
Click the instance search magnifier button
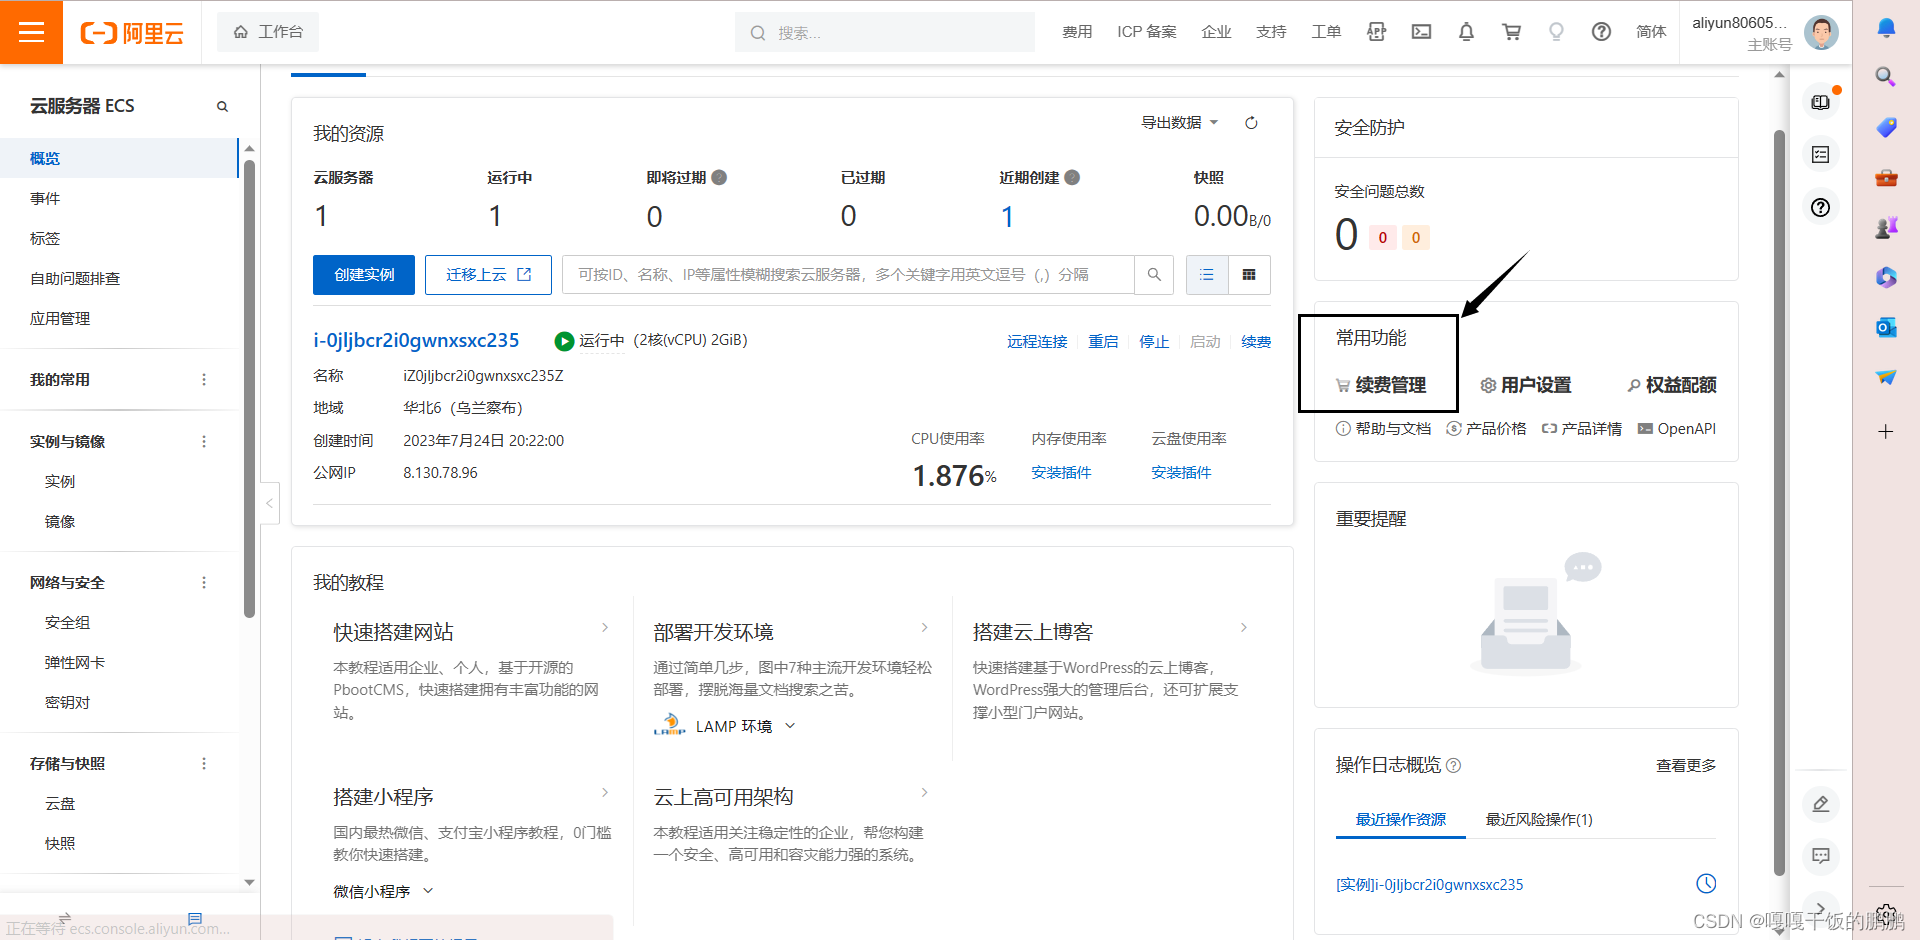pyautogui.click(x=1154, y=274)
